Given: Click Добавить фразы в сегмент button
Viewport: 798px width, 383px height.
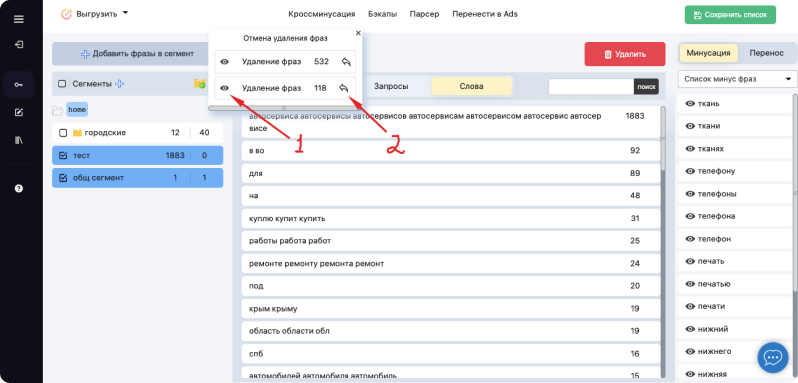Looking at the screenshot, I should [x=137, y=53].
